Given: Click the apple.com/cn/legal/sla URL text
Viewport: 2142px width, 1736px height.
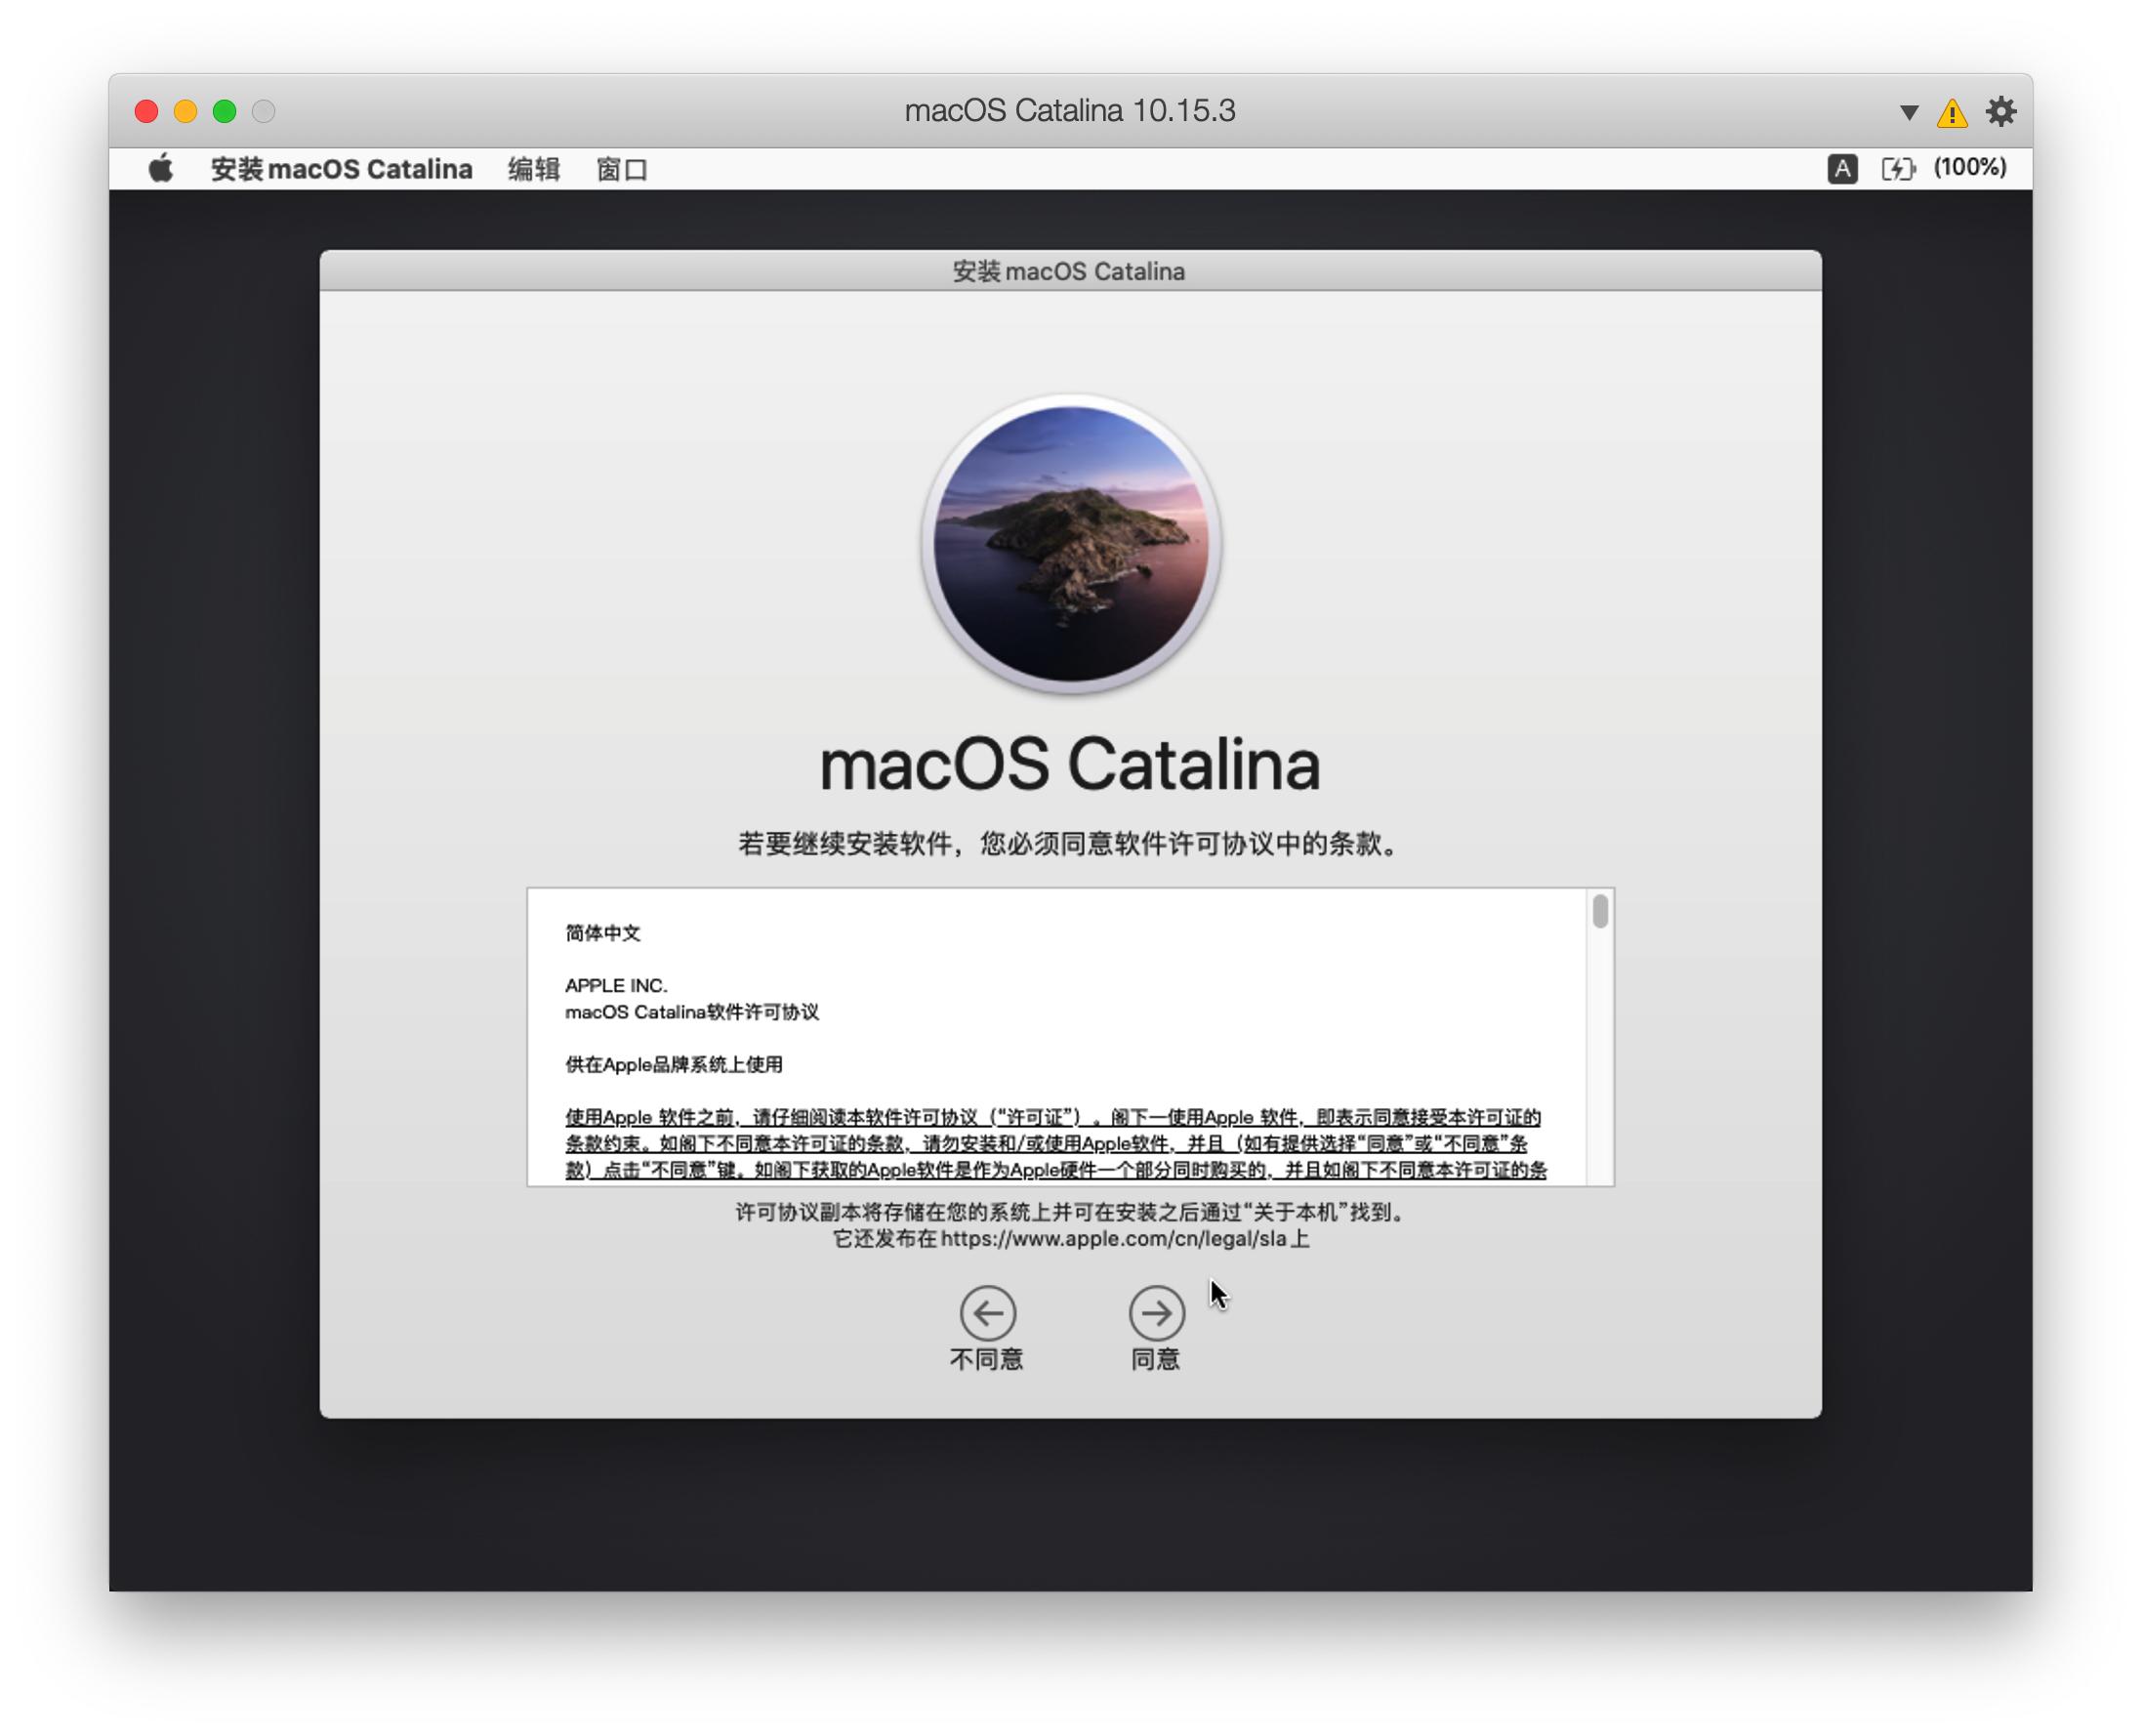Looking at the screenshot, I should (1112, 1238).
